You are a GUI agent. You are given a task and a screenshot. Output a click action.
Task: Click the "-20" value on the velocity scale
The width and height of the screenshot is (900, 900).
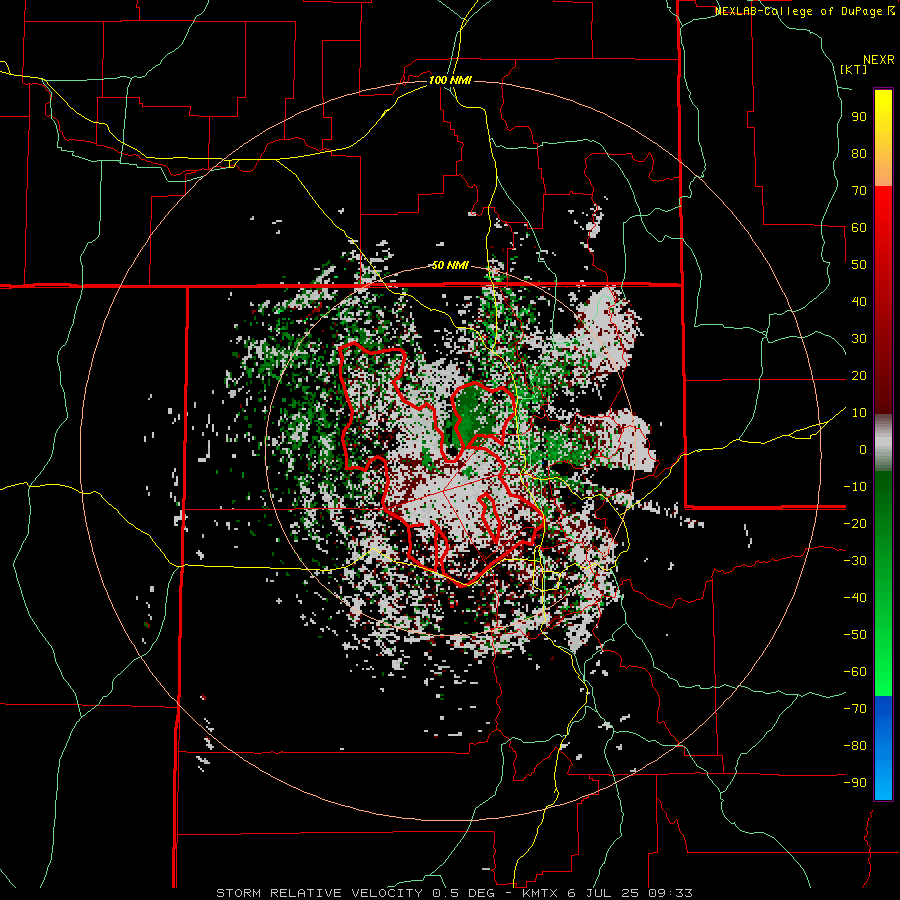click(x=855, y=524)
